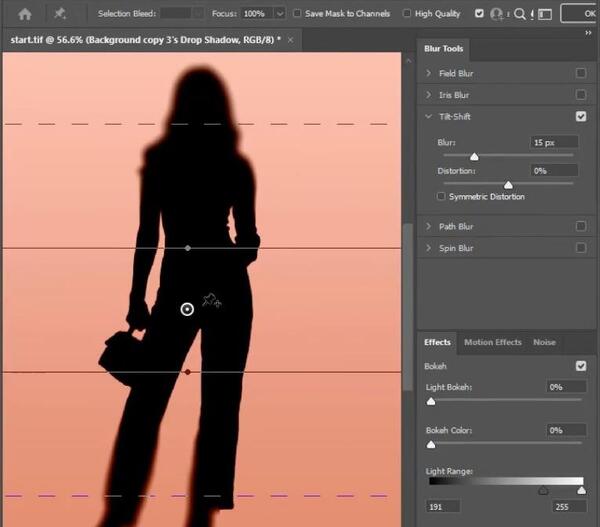Enable the Path Blur checkbox
Viewport: 600px width, 527px height.
click(580, 226)
